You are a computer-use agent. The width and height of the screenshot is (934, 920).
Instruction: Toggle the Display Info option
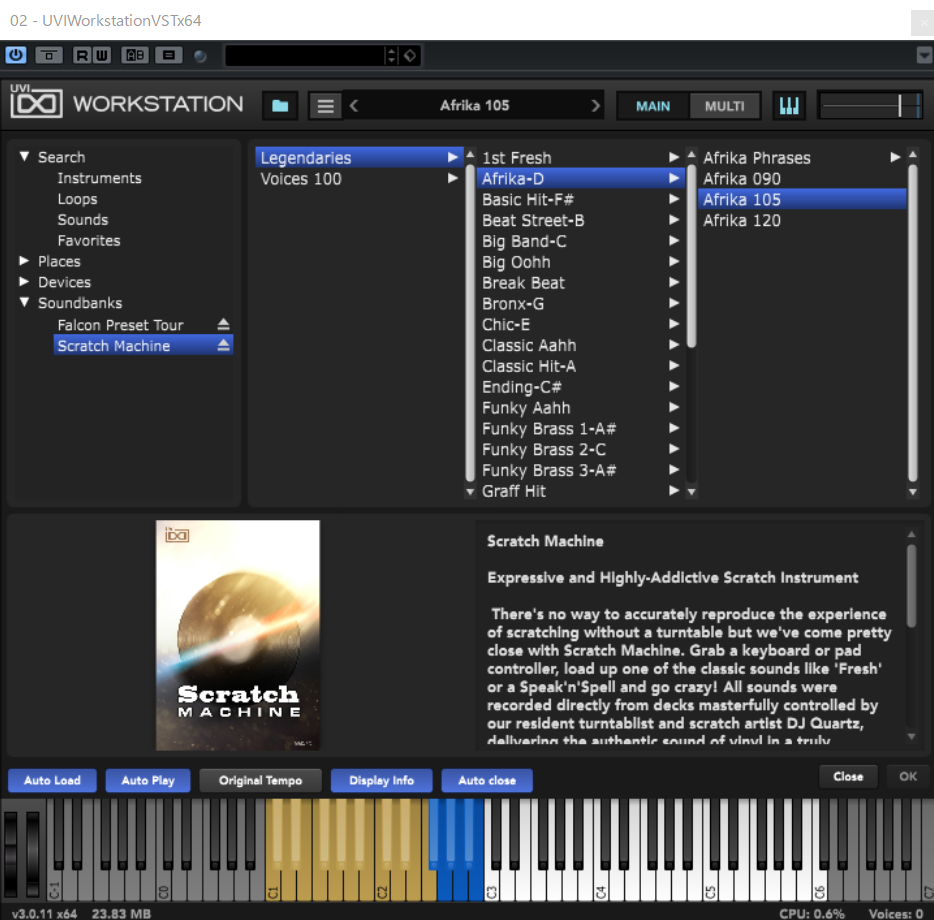pyautogui.click(x=381, y=780)
